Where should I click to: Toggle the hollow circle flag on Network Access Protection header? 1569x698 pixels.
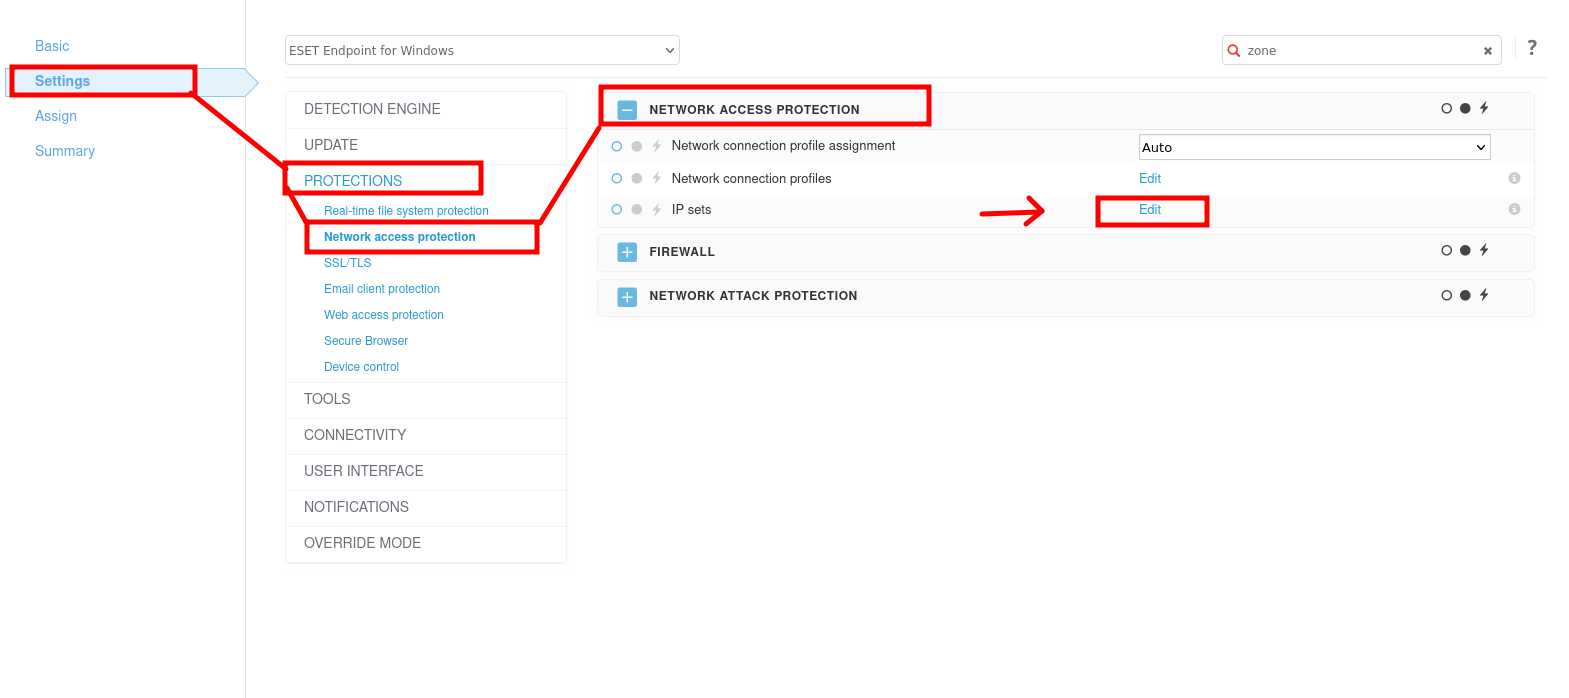click(1446, 108)
